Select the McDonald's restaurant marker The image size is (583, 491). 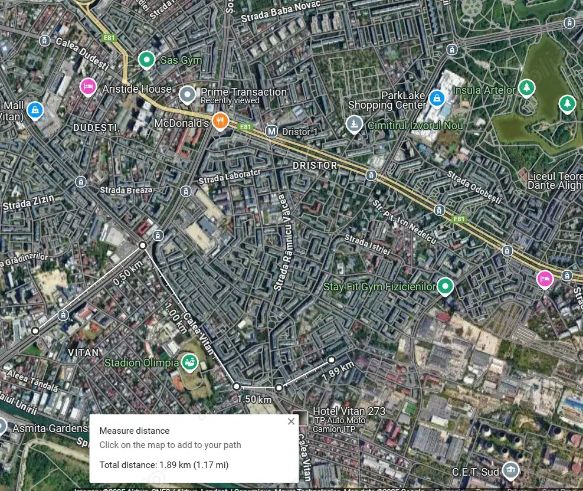click(220, 121)
